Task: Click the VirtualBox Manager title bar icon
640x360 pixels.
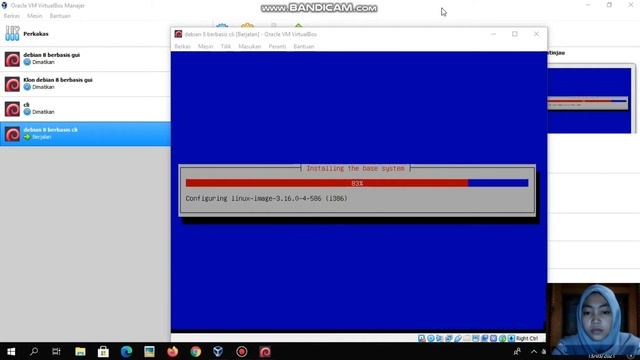Action: [x=4, y=5]
